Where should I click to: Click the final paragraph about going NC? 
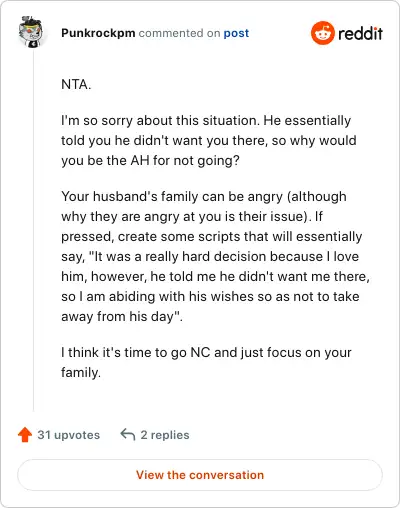206,362
